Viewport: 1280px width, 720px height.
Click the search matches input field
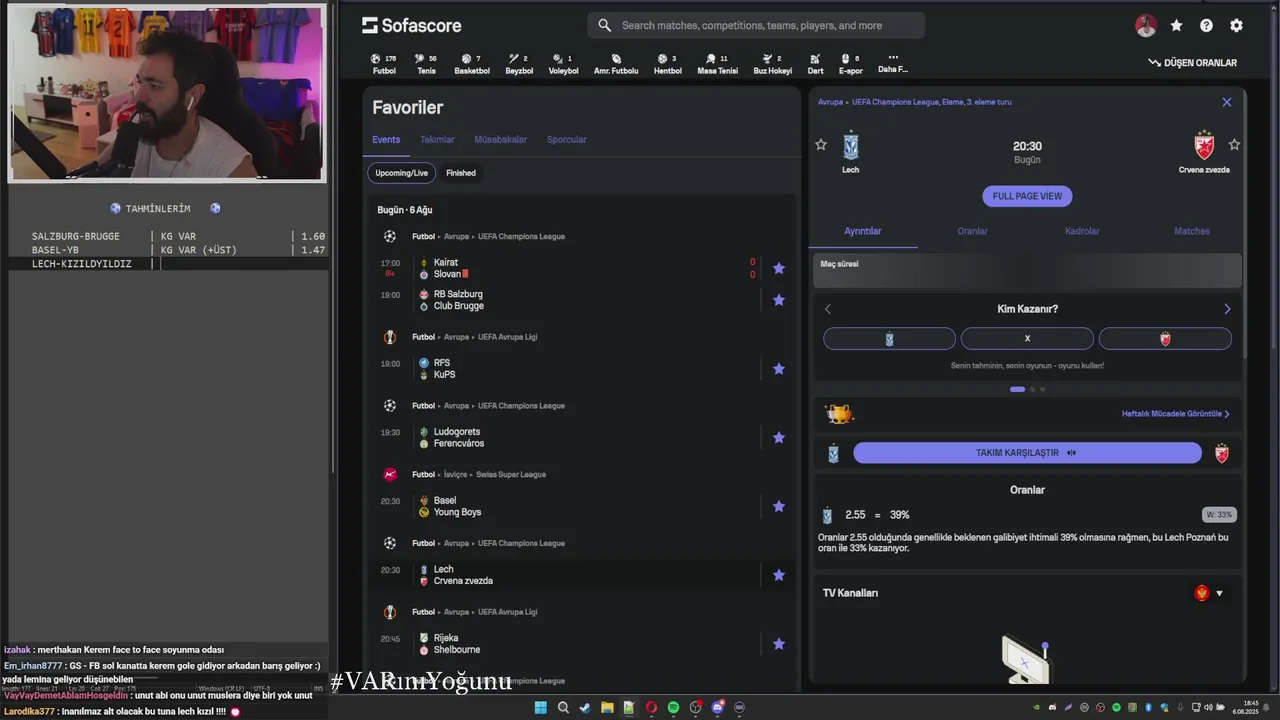pyautogui.click(x=756, y=25)
